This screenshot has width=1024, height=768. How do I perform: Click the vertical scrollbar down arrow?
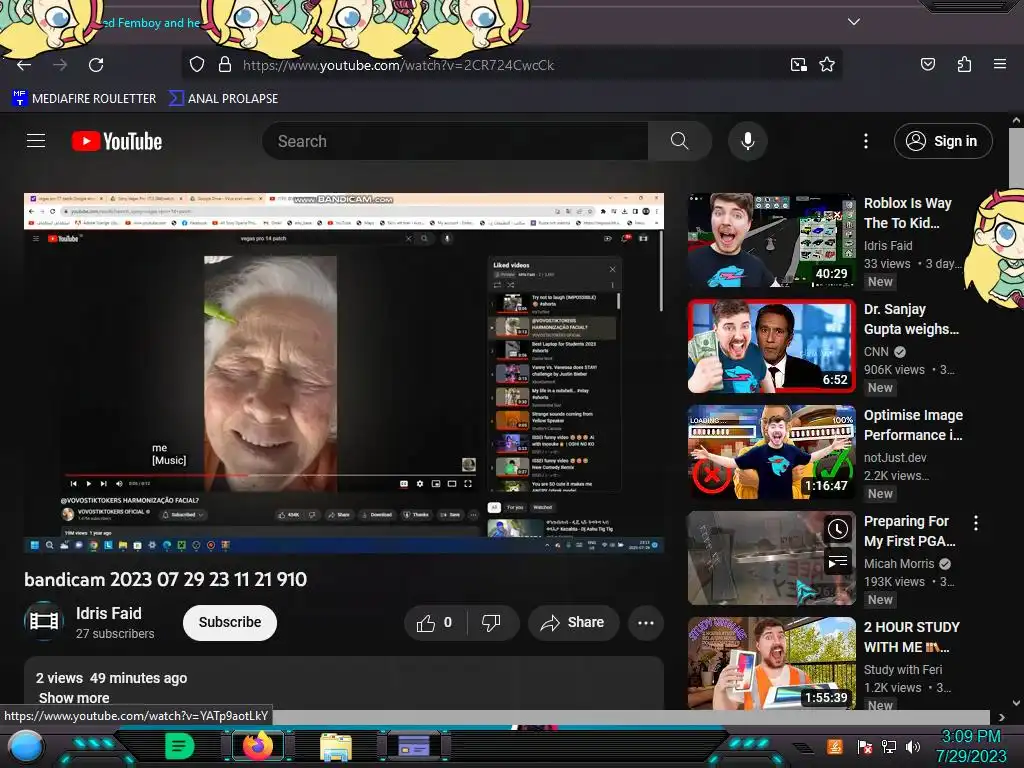pyautogui.click(x=1016, y=703)
